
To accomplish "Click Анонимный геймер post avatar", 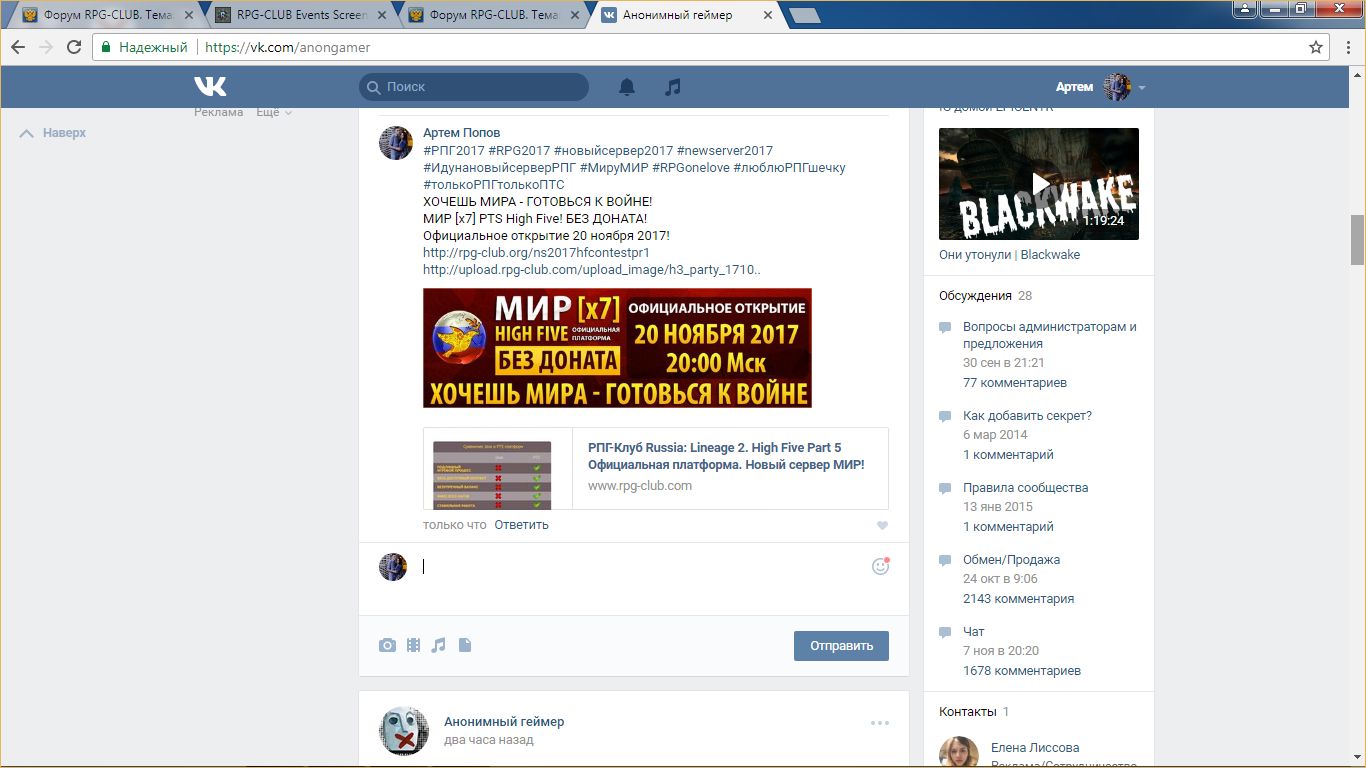I will pyautogui.click(x=404, y=731).
